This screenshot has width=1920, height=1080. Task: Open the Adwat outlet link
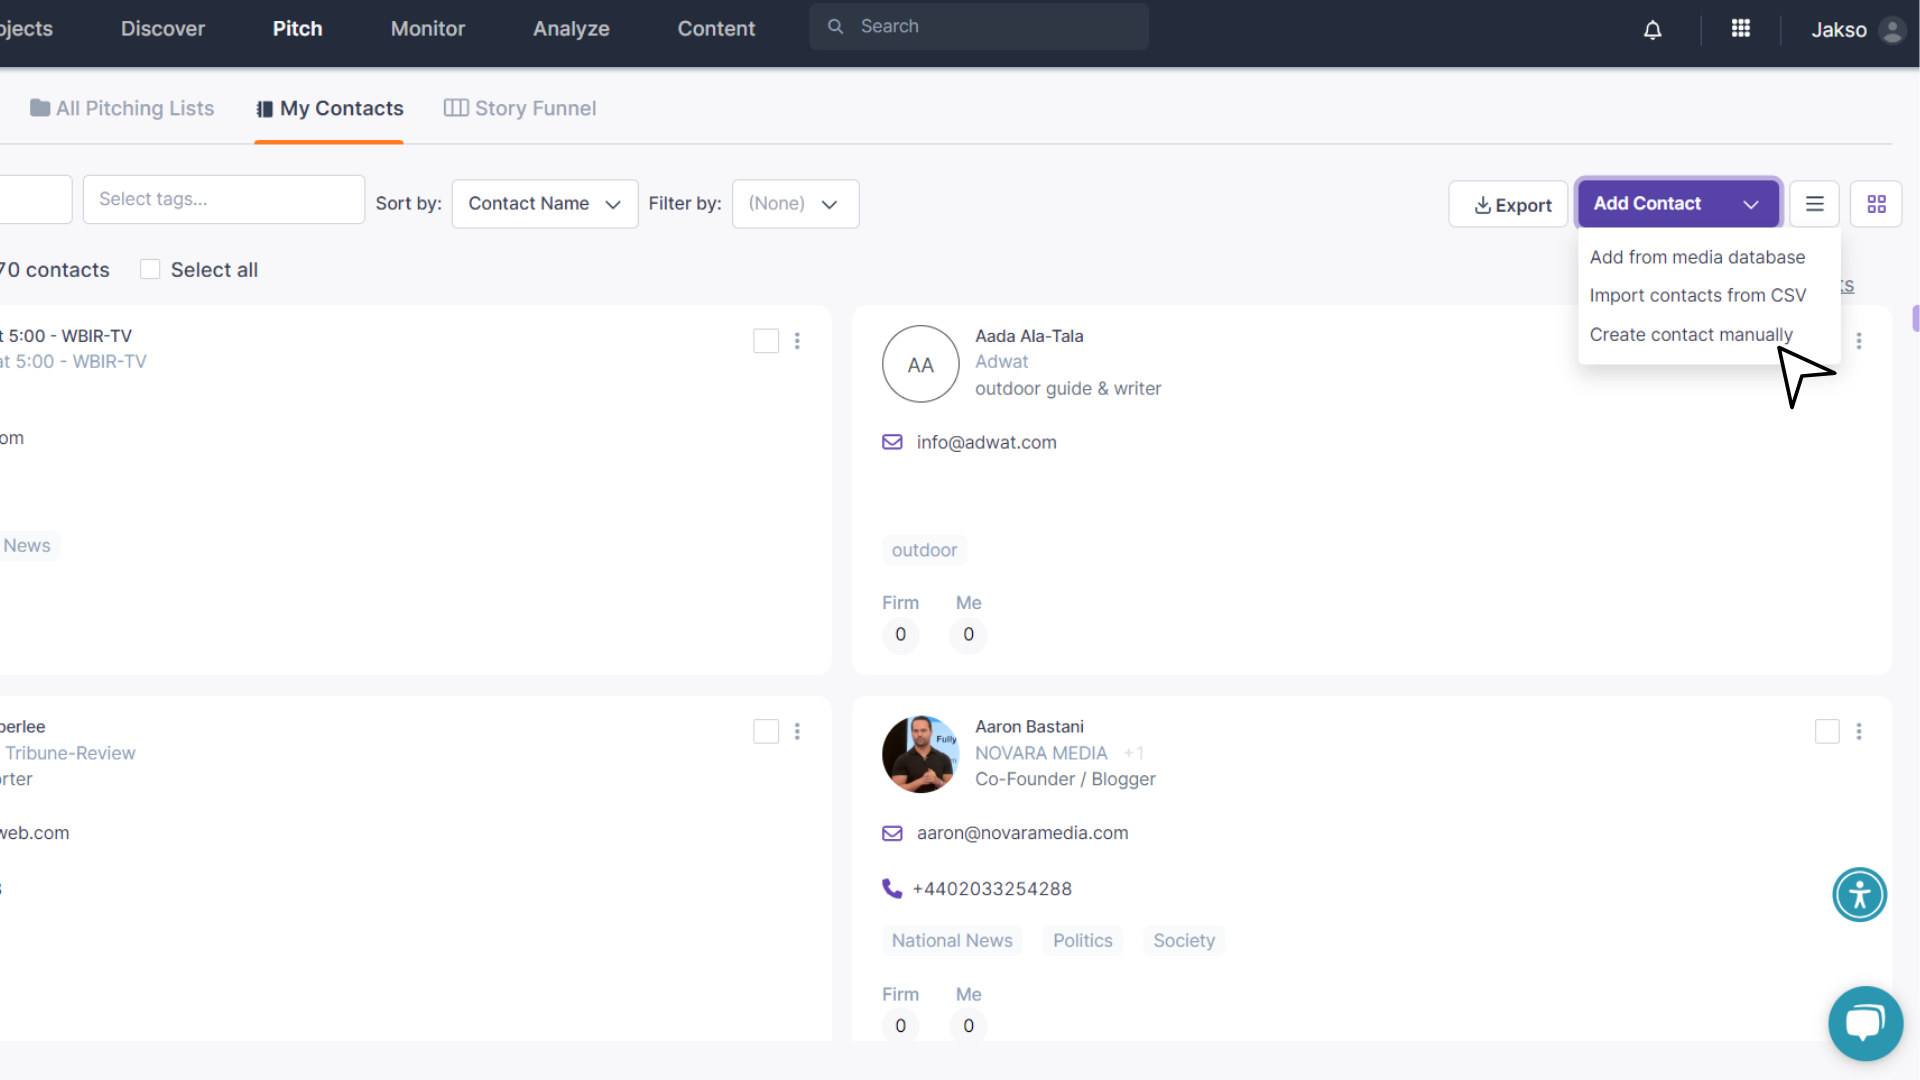(1001, 362)
